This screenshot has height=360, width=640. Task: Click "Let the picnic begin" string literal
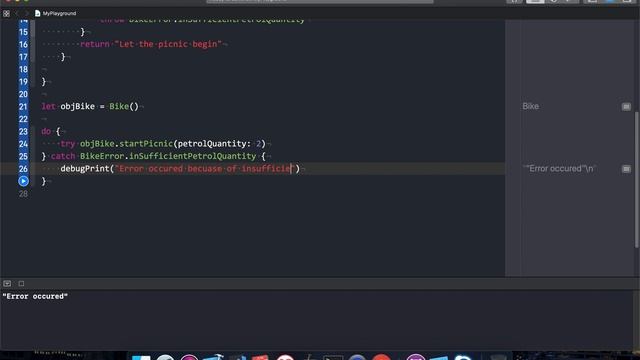[x=168, y=44]
